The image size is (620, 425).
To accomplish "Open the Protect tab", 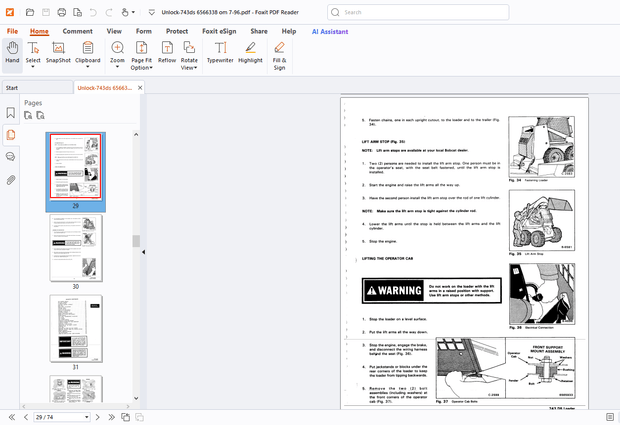I will pyautogui.click(x=177, y=31).
